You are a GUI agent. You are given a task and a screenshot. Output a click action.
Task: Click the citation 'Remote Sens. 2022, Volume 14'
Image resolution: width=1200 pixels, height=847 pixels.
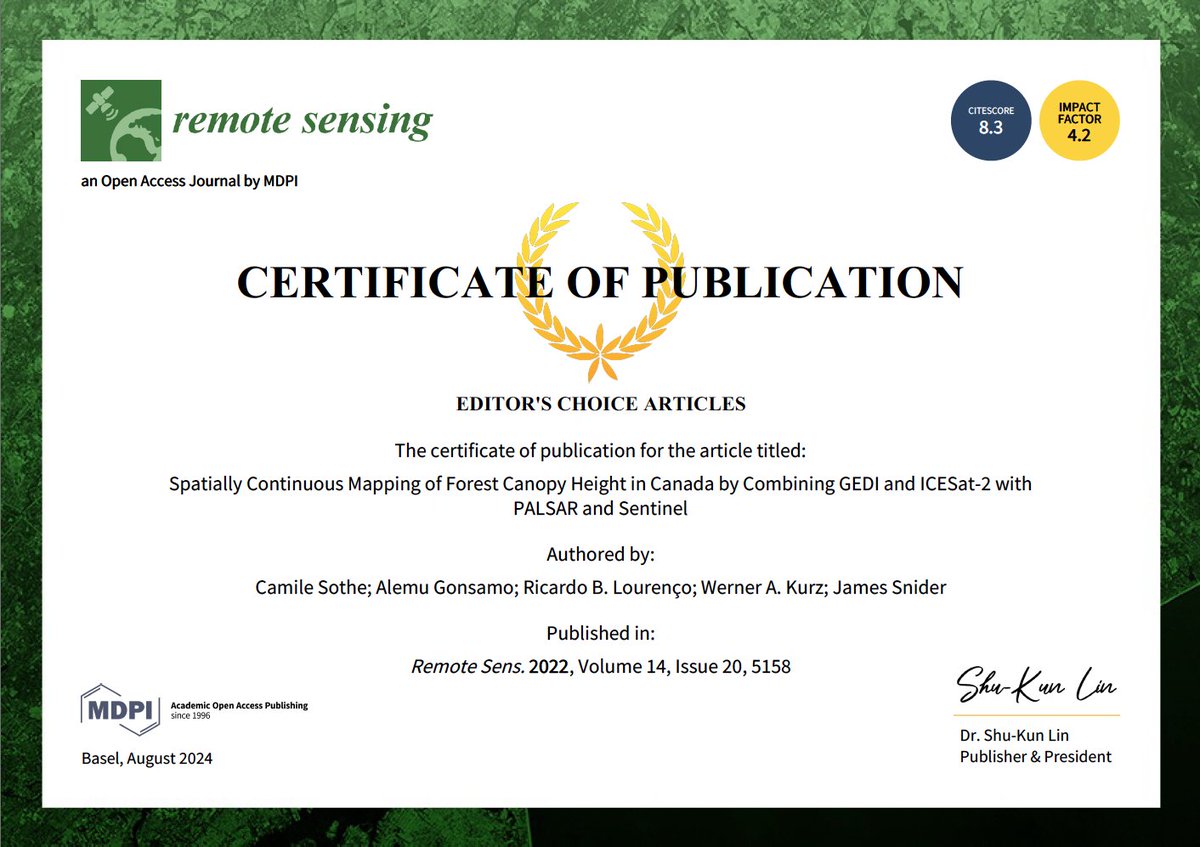tap(601, 666)
